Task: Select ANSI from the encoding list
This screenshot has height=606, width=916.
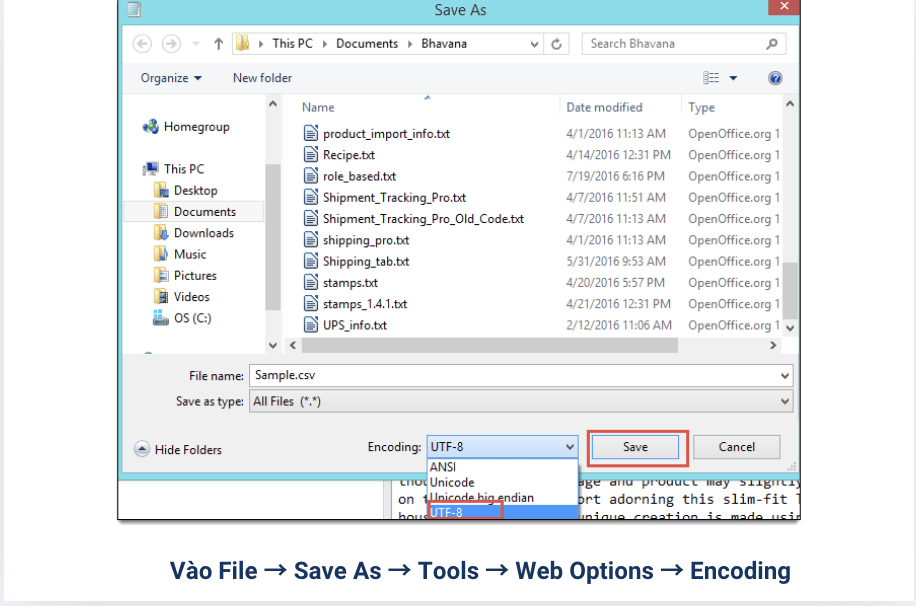Action: 443,467
